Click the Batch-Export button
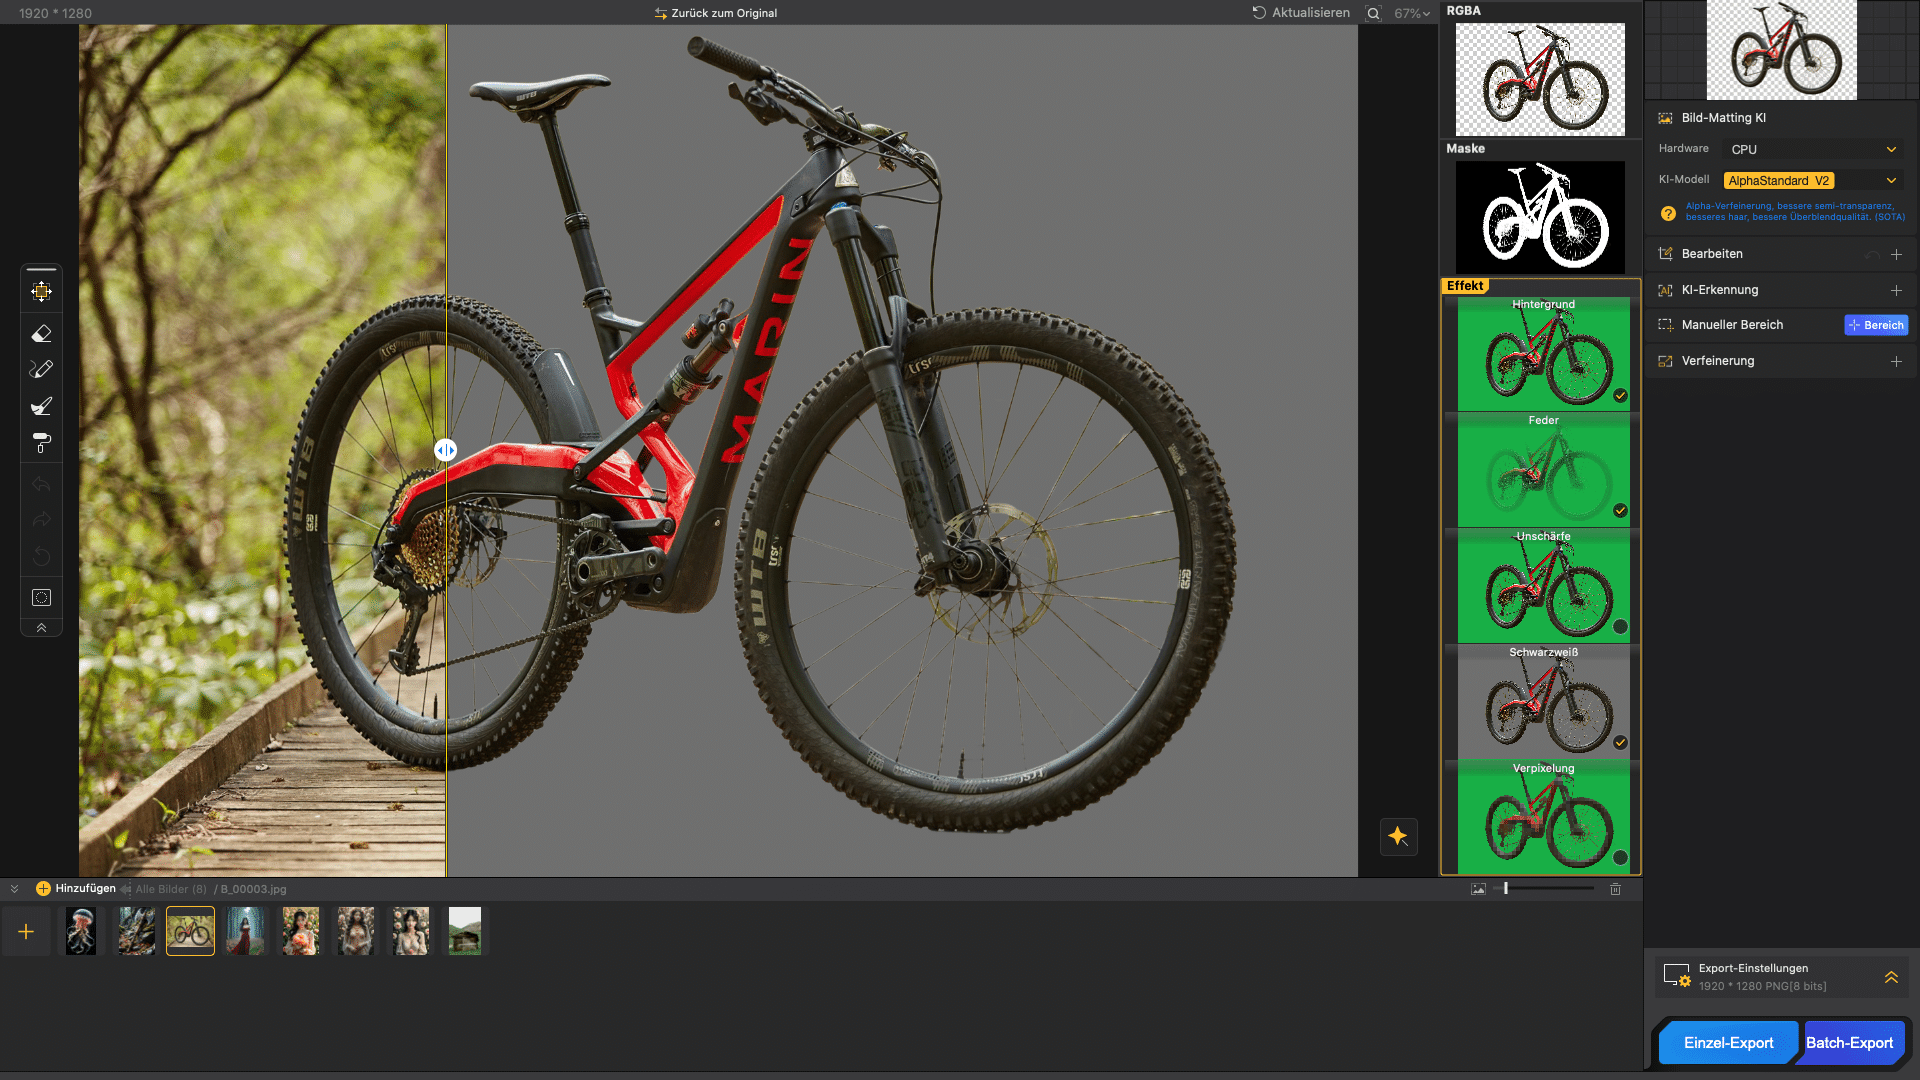Viewport: 1920px width, 1080px height. 1849,1043
